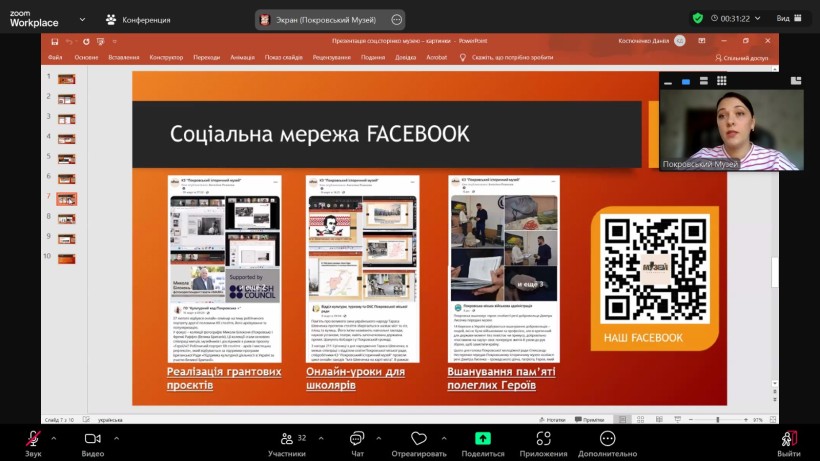This screenshot has width=820, height=461.
Task: Open ribbon display options icon in title bar
Action: [x=702, y=41]
